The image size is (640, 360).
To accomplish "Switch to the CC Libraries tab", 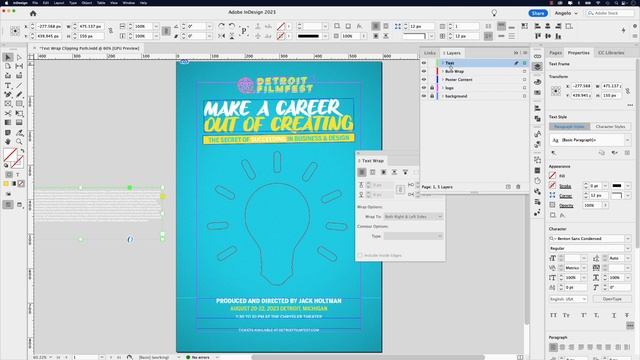I will click(x=611, y=53).
